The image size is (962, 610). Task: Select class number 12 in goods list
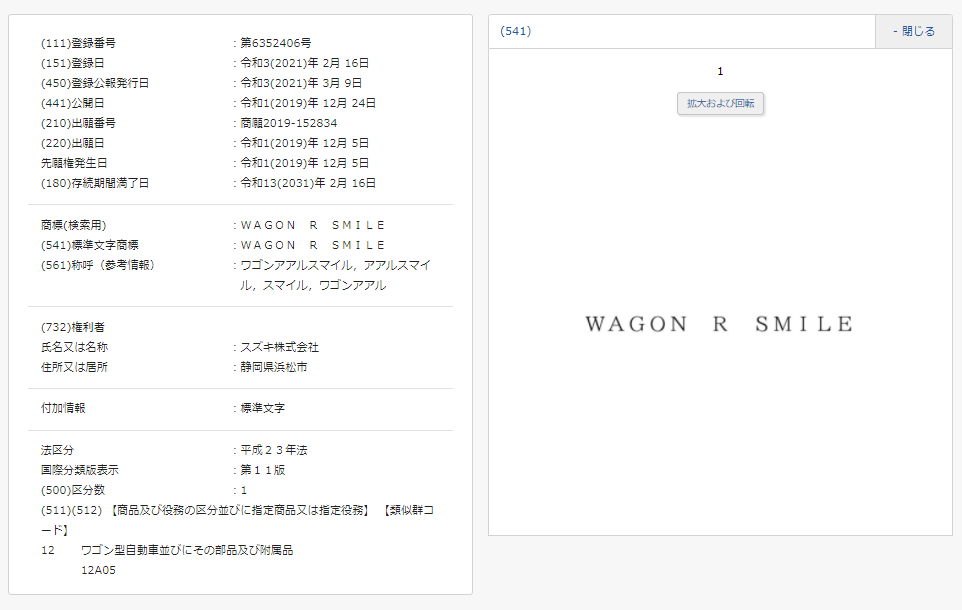pos(48,550)
